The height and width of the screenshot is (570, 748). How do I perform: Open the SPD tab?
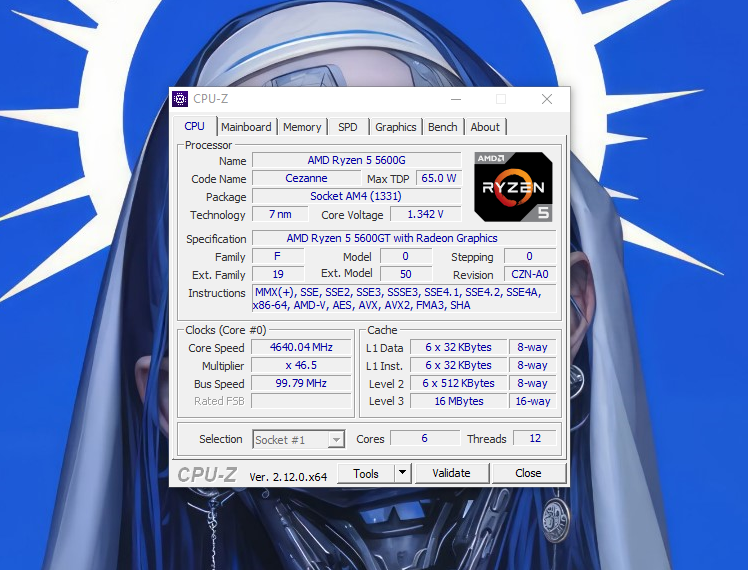(348, 127)
